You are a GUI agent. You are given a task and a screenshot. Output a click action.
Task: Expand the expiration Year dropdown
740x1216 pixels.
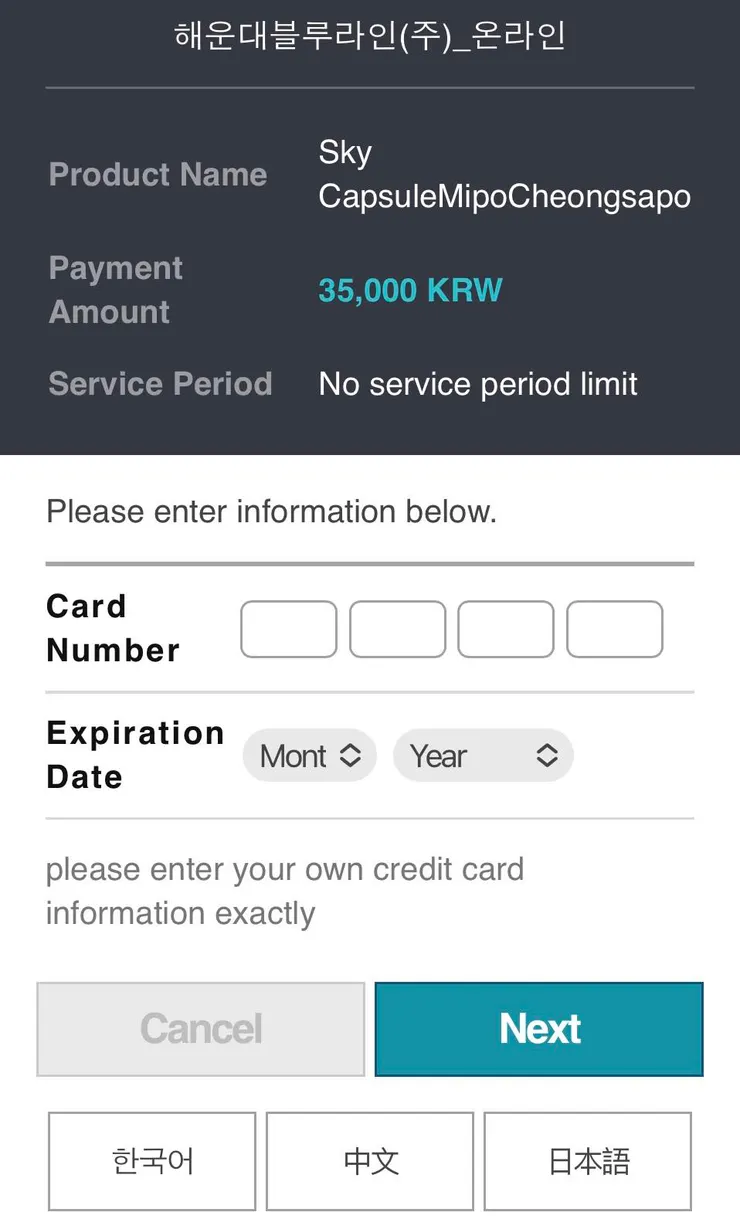coord(483,756)
